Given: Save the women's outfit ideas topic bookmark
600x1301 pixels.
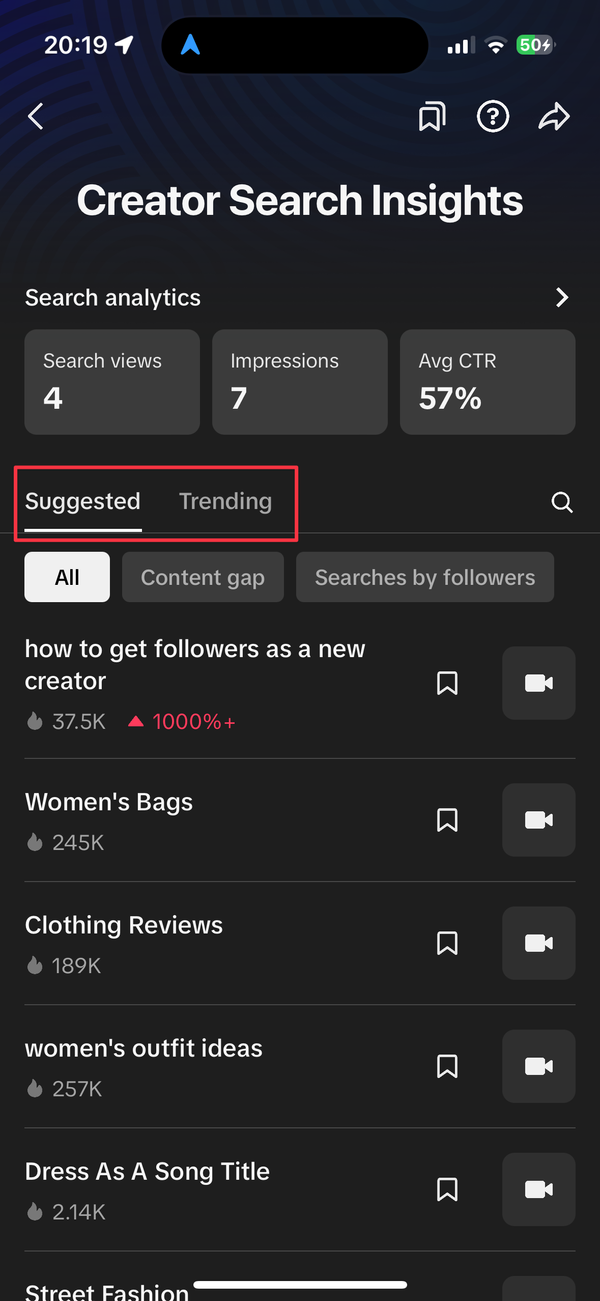Looking at the screenshot, I should 447,1066.
